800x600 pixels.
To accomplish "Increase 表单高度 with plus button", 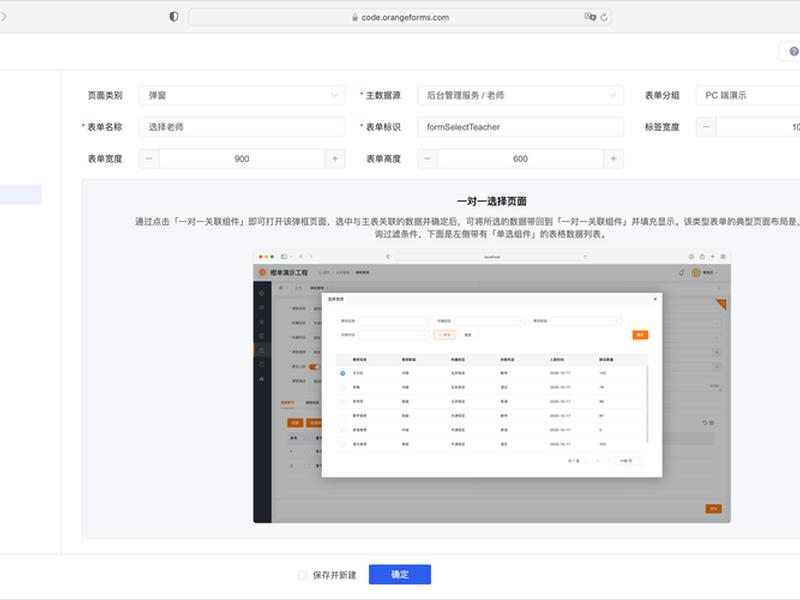I will point(613,159).
